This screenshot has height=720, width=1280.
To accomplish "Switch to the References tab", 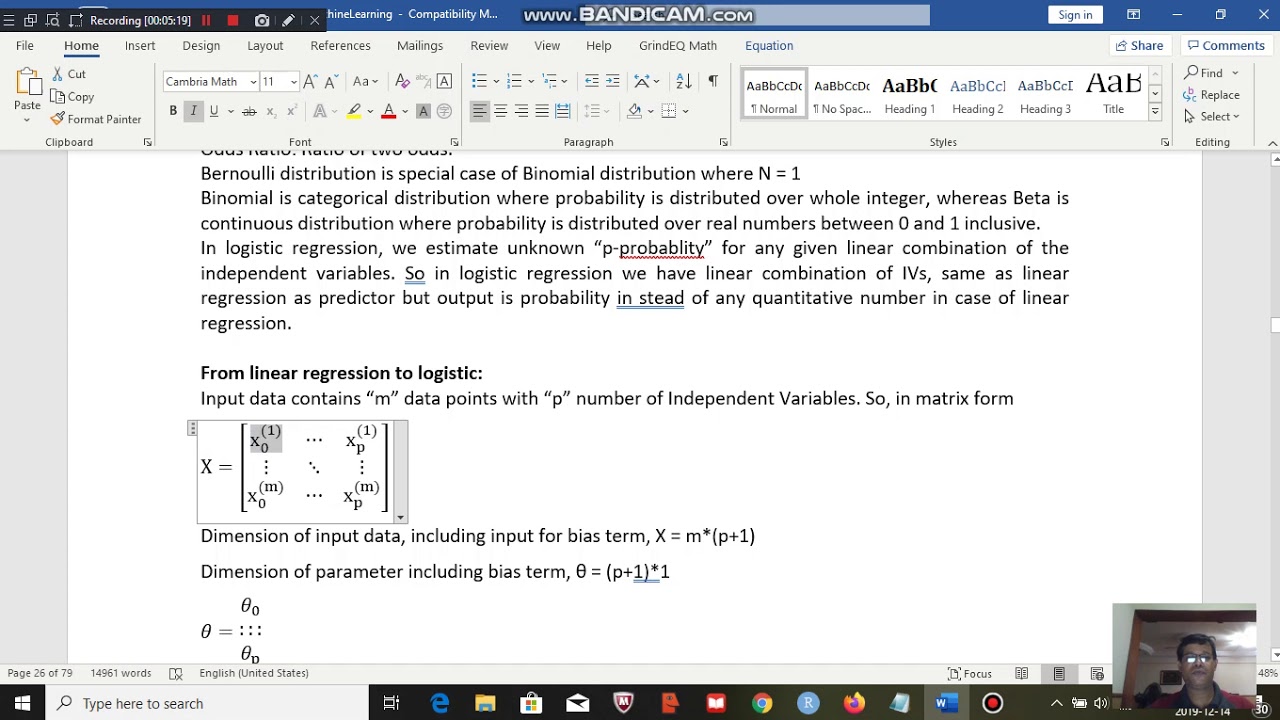I will (x=340, y=46).
